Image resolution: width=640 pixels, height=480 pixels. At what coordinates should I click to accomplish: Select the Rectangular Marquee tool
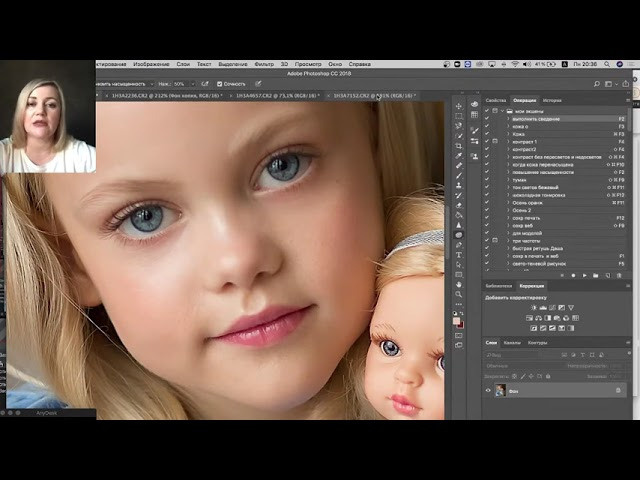tap(459, 116)
